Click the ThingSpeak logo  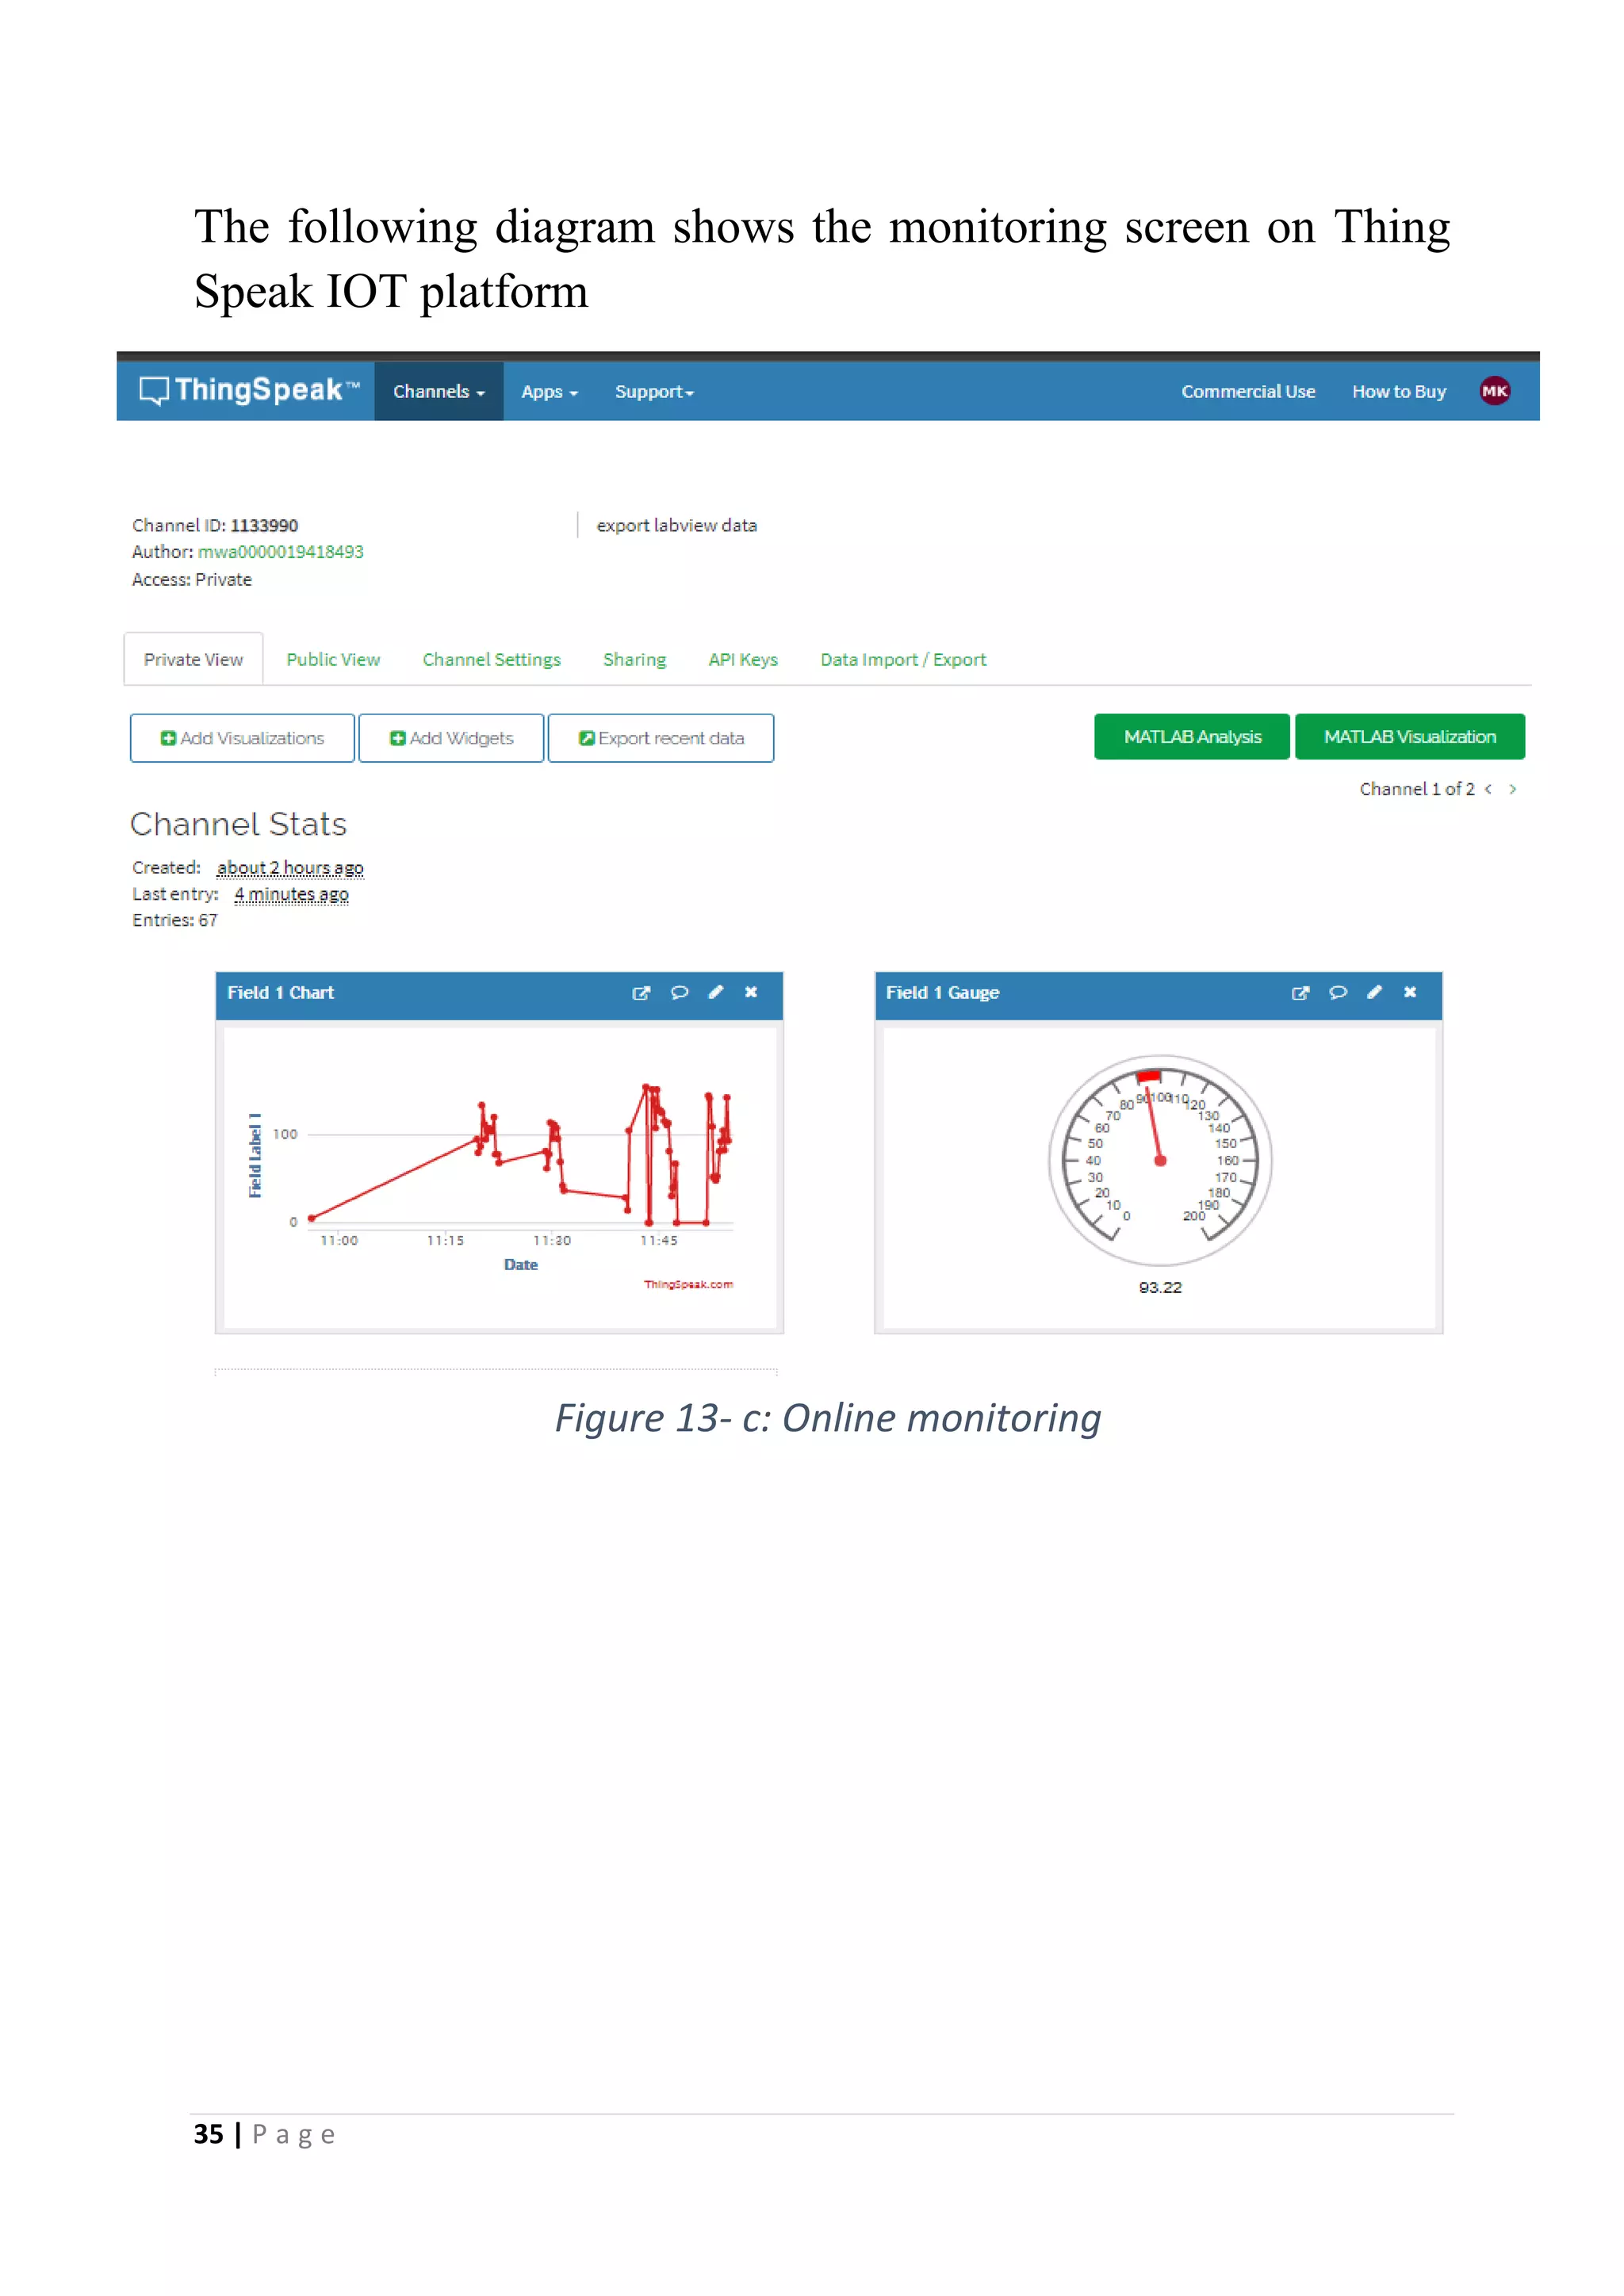pyautogui.click(x=248, y=390)
